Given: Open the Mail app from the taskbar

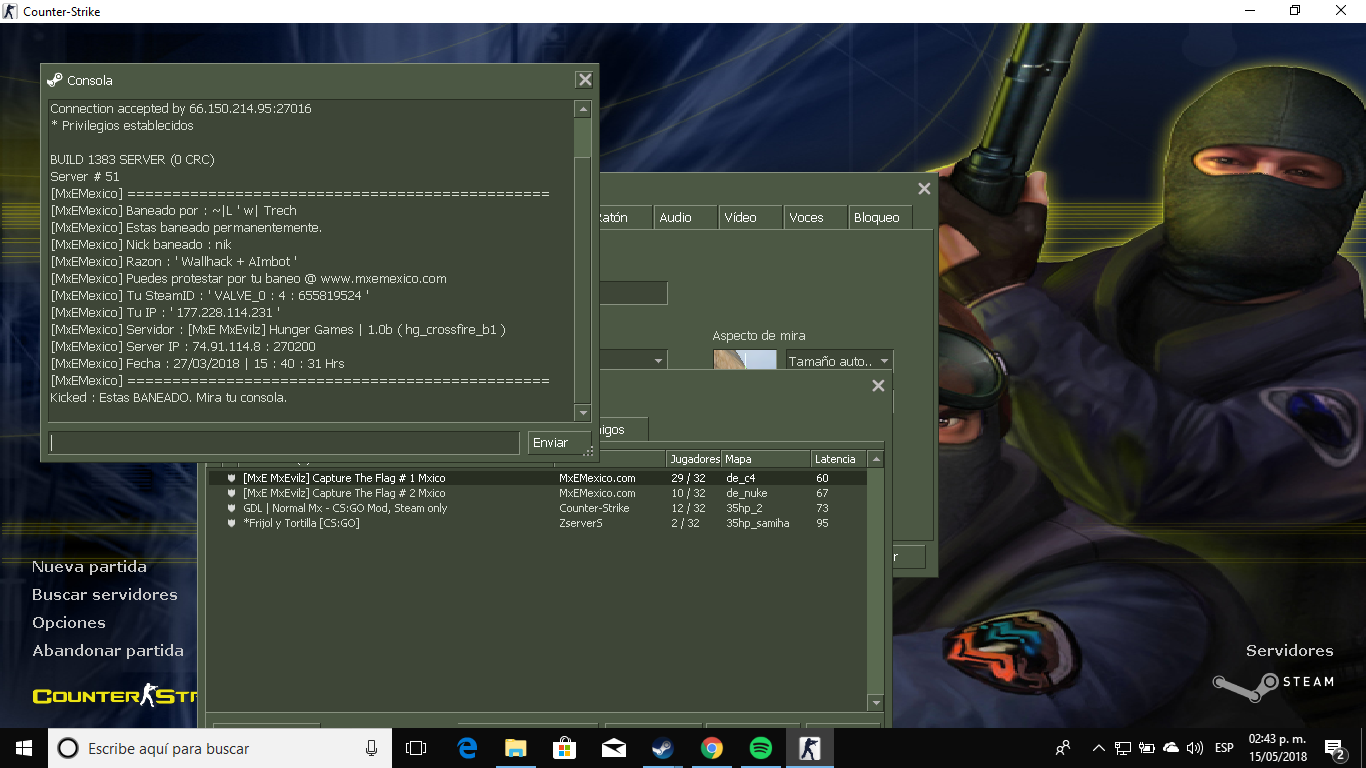Looking at the screenshot, I should point(614,748).
